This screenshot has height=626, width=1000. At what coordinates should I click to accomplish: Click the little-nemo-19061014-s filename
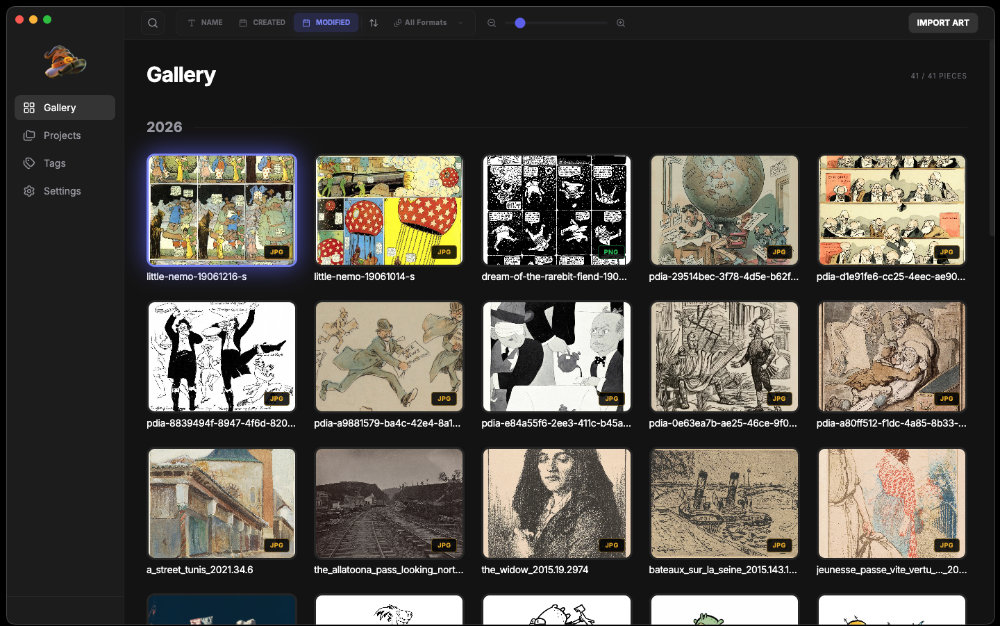(364, 277)
